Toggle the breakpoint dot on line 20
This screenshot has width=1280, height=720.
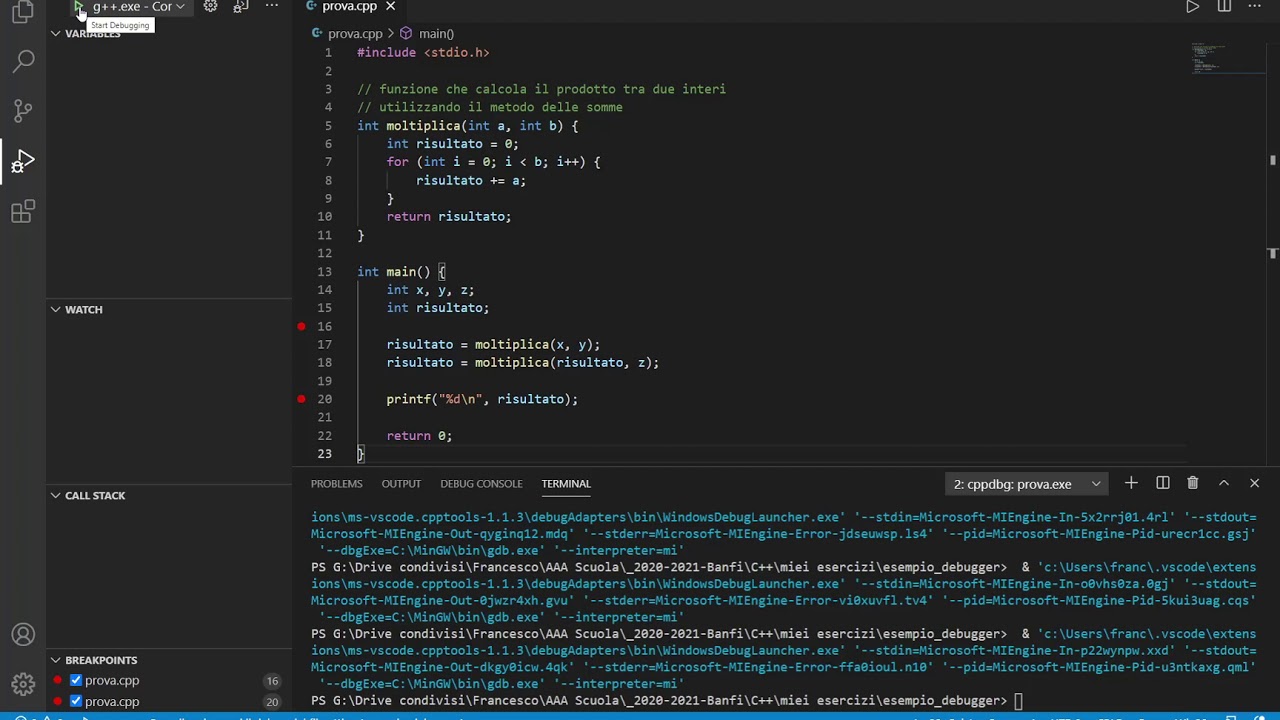point(301,399)
